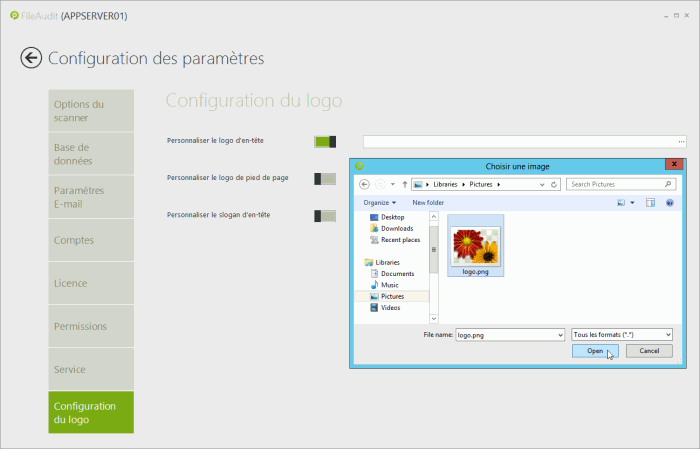Go up one folder level with the up arrow
This screenshot has height=449, width=700.
pos(404,184)
